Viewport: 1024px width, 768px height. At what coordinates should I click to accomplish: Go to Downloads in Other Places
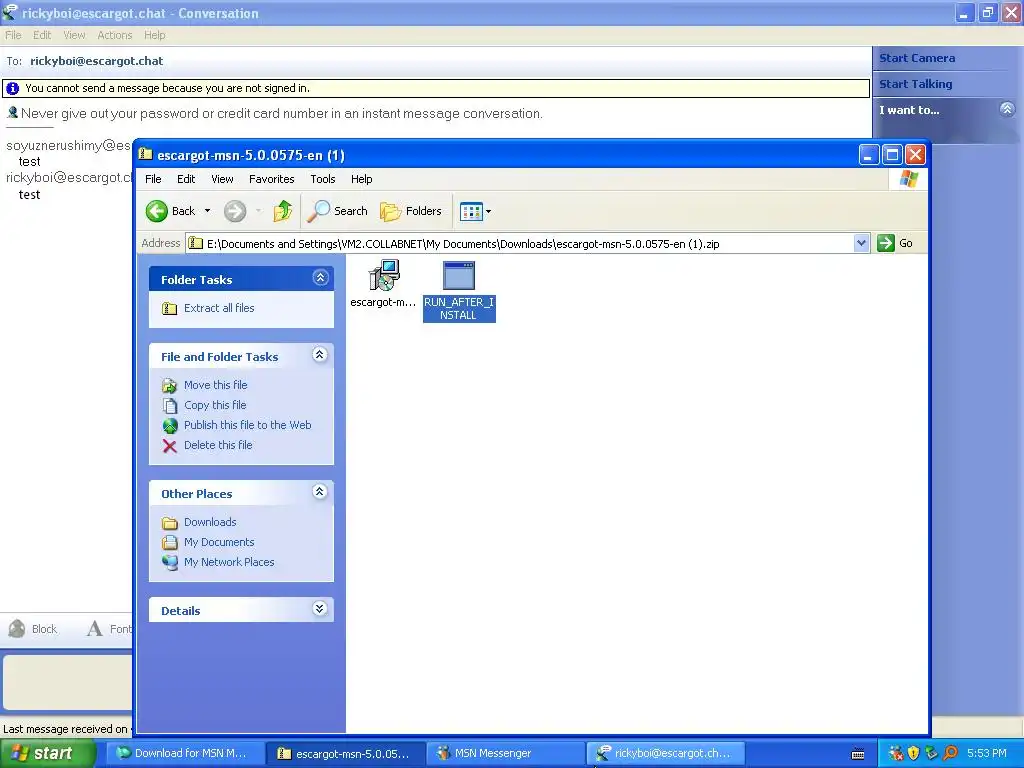(x=210, y=522)
